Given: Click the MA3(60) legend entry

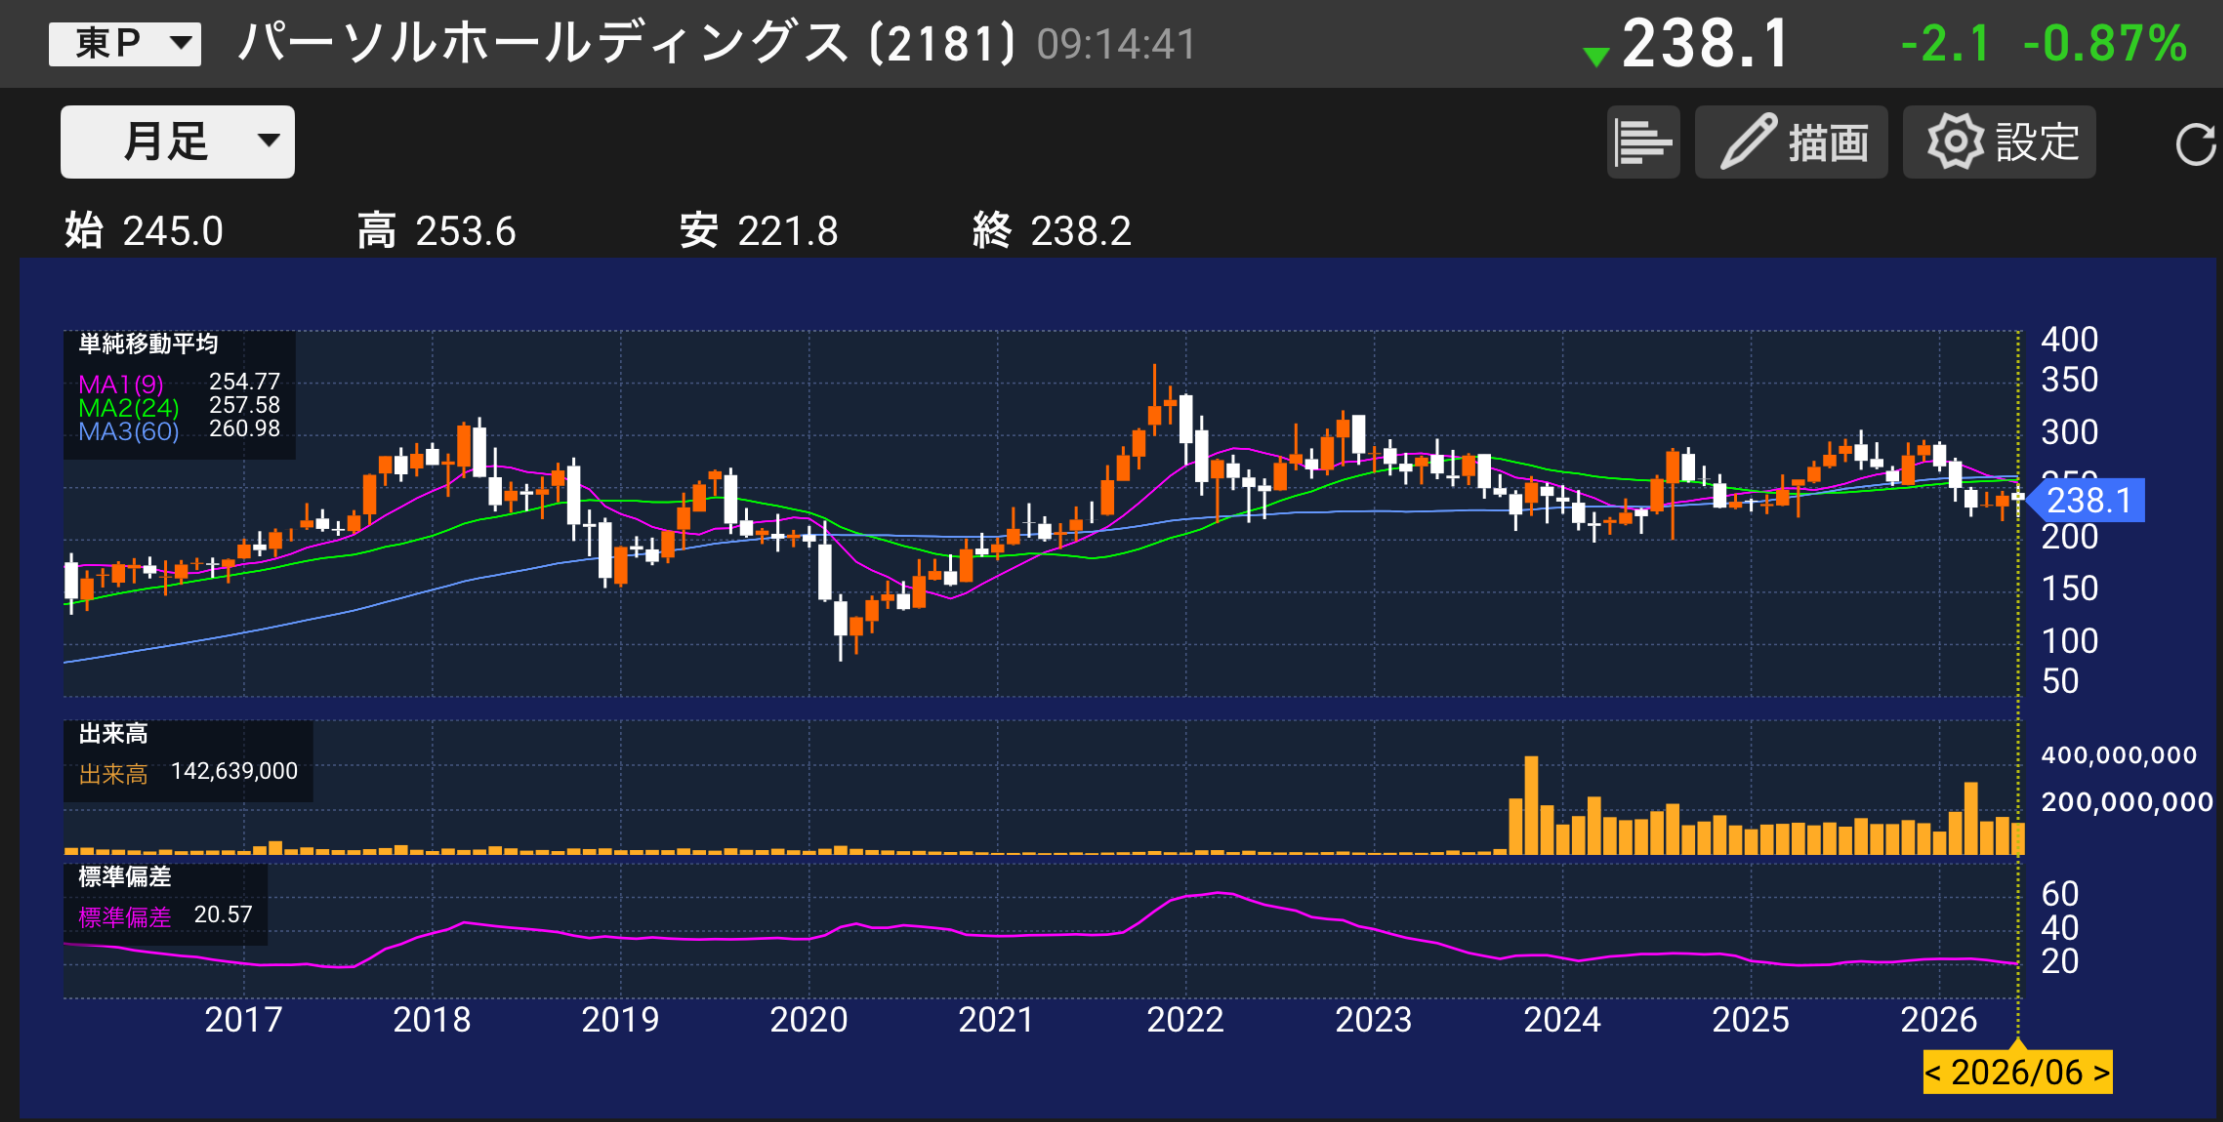Looking at the screenshot, I should coord(129,432).
